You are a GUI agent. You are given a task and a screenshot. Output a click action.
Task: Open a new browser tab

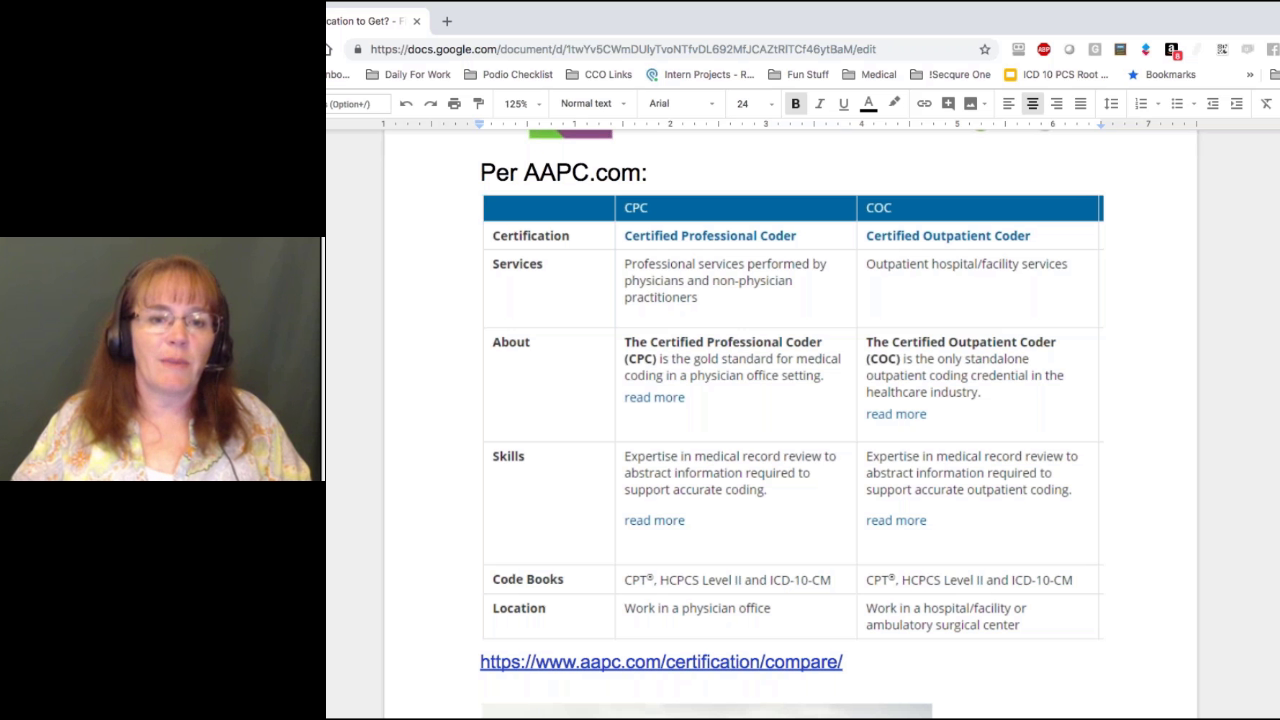coord(447,21)
